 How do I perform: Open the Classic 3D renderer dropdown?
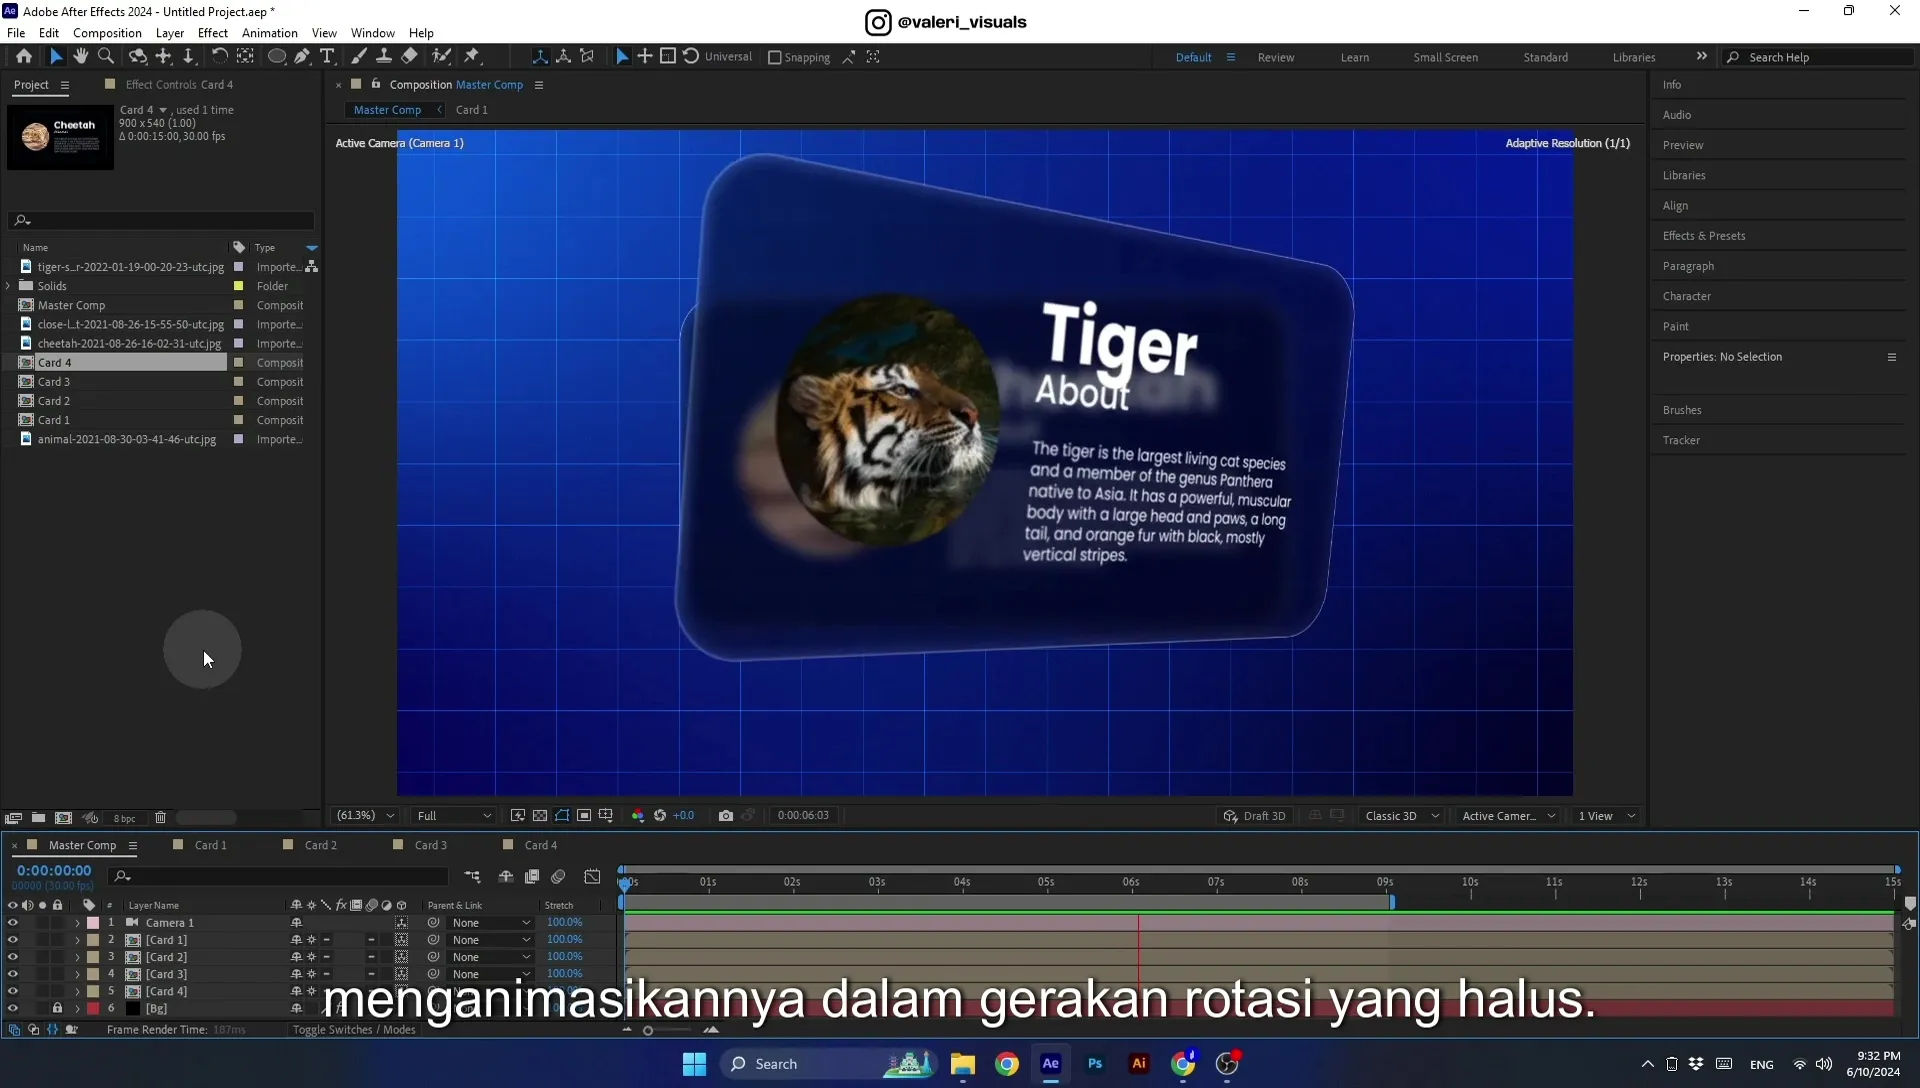pos(1402,816)
